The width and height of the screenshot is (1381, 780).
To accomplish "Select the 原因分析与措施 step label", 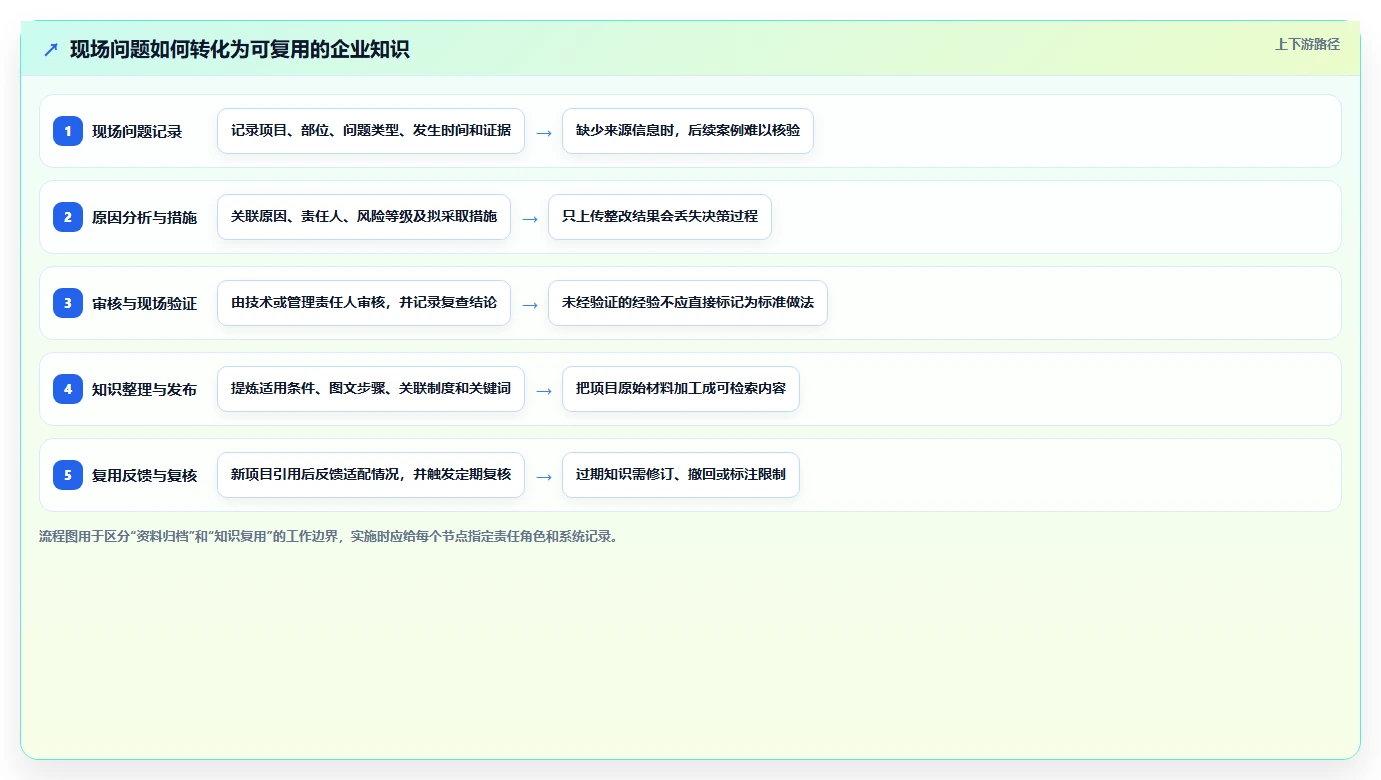I will click(x=144, y=217).
